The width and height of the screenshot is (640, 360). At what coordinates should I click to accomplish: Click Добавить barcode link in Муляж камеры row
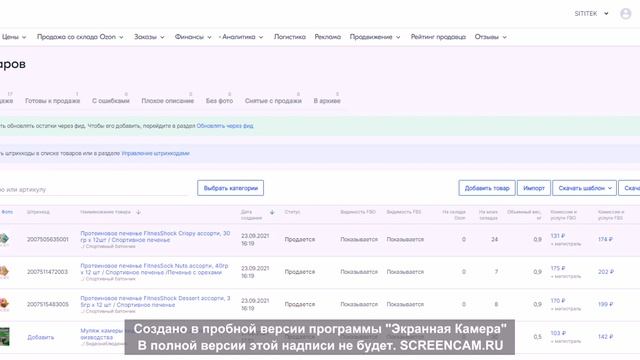point(40,337)
